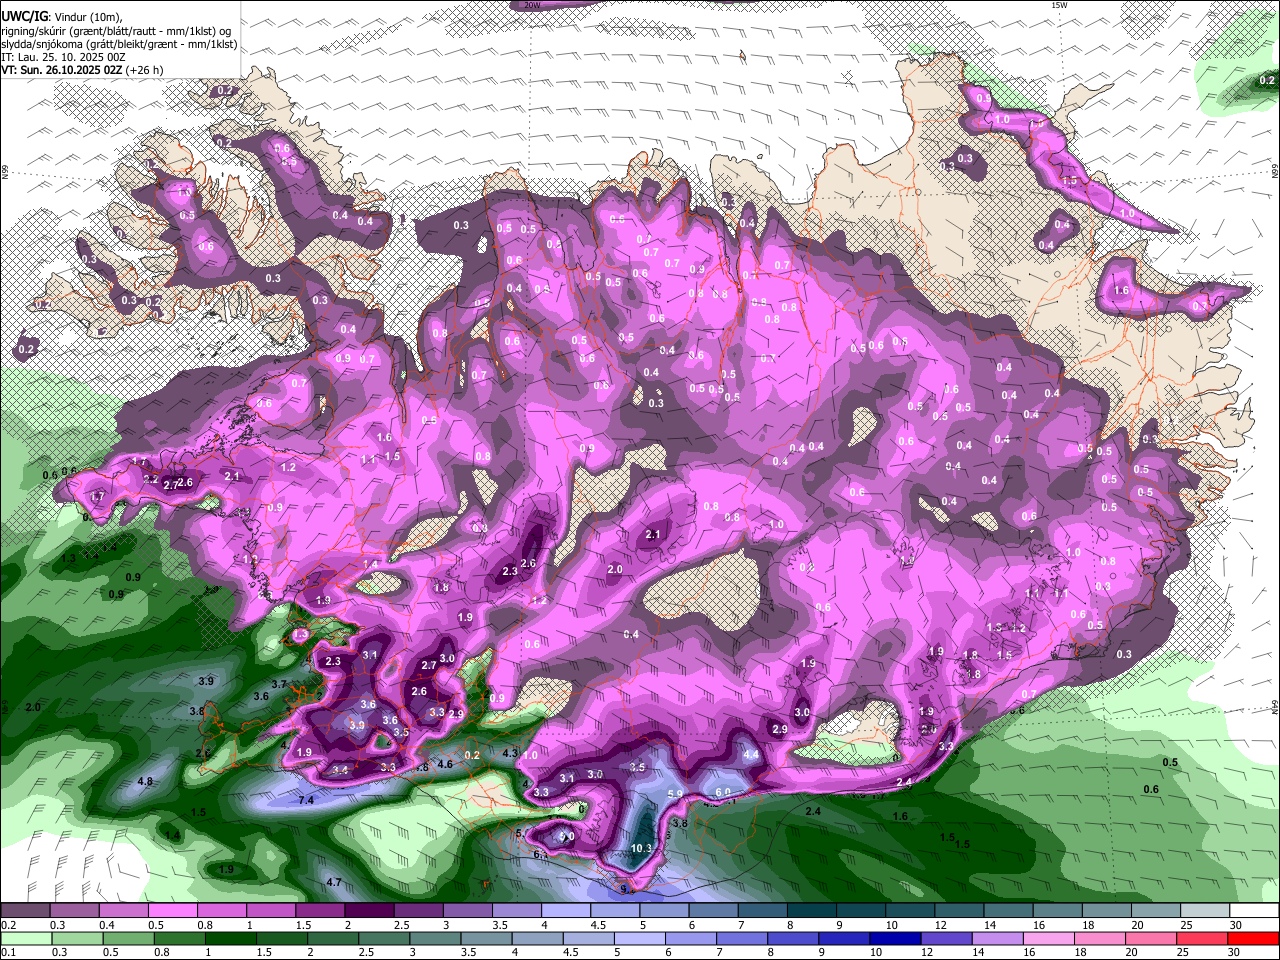This screenshot has width=1280, height=960.
Task: Select the palest green swatch above 0.1 on the rain scale
Action: tap(26, 938)
